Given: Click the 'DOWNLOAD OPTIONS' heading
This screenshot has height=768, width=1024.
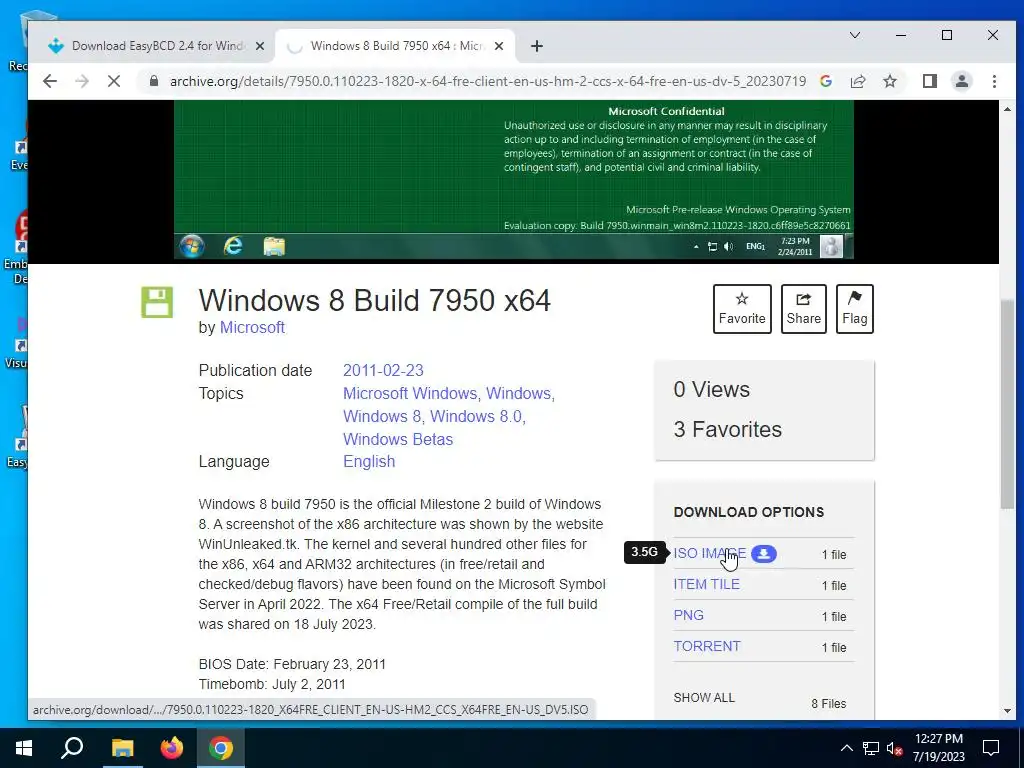Looking at the screenshot, I should pyautogui.click(x=748, y=512).
